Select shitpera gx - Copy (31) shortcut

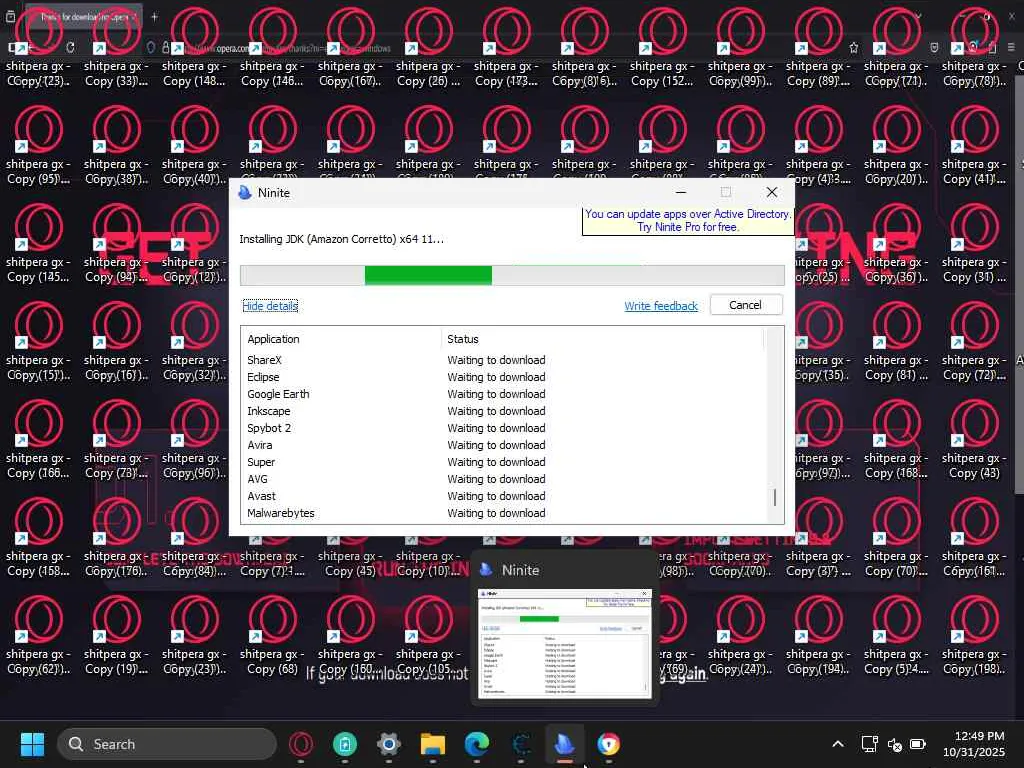coord(974,243)
